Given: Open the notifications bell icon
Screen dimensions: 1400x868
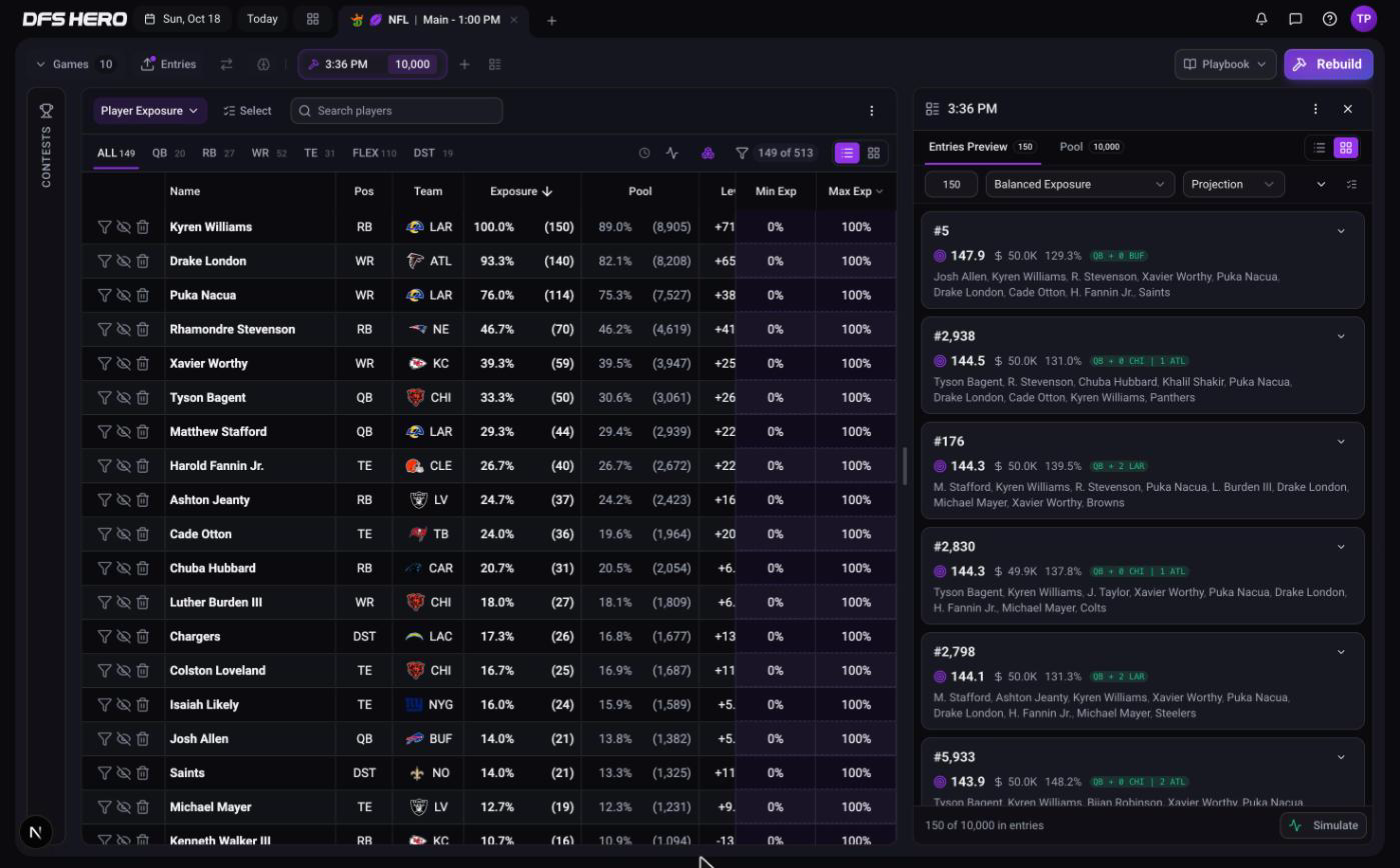Looking at the screenshot, I should (1262, 19).
